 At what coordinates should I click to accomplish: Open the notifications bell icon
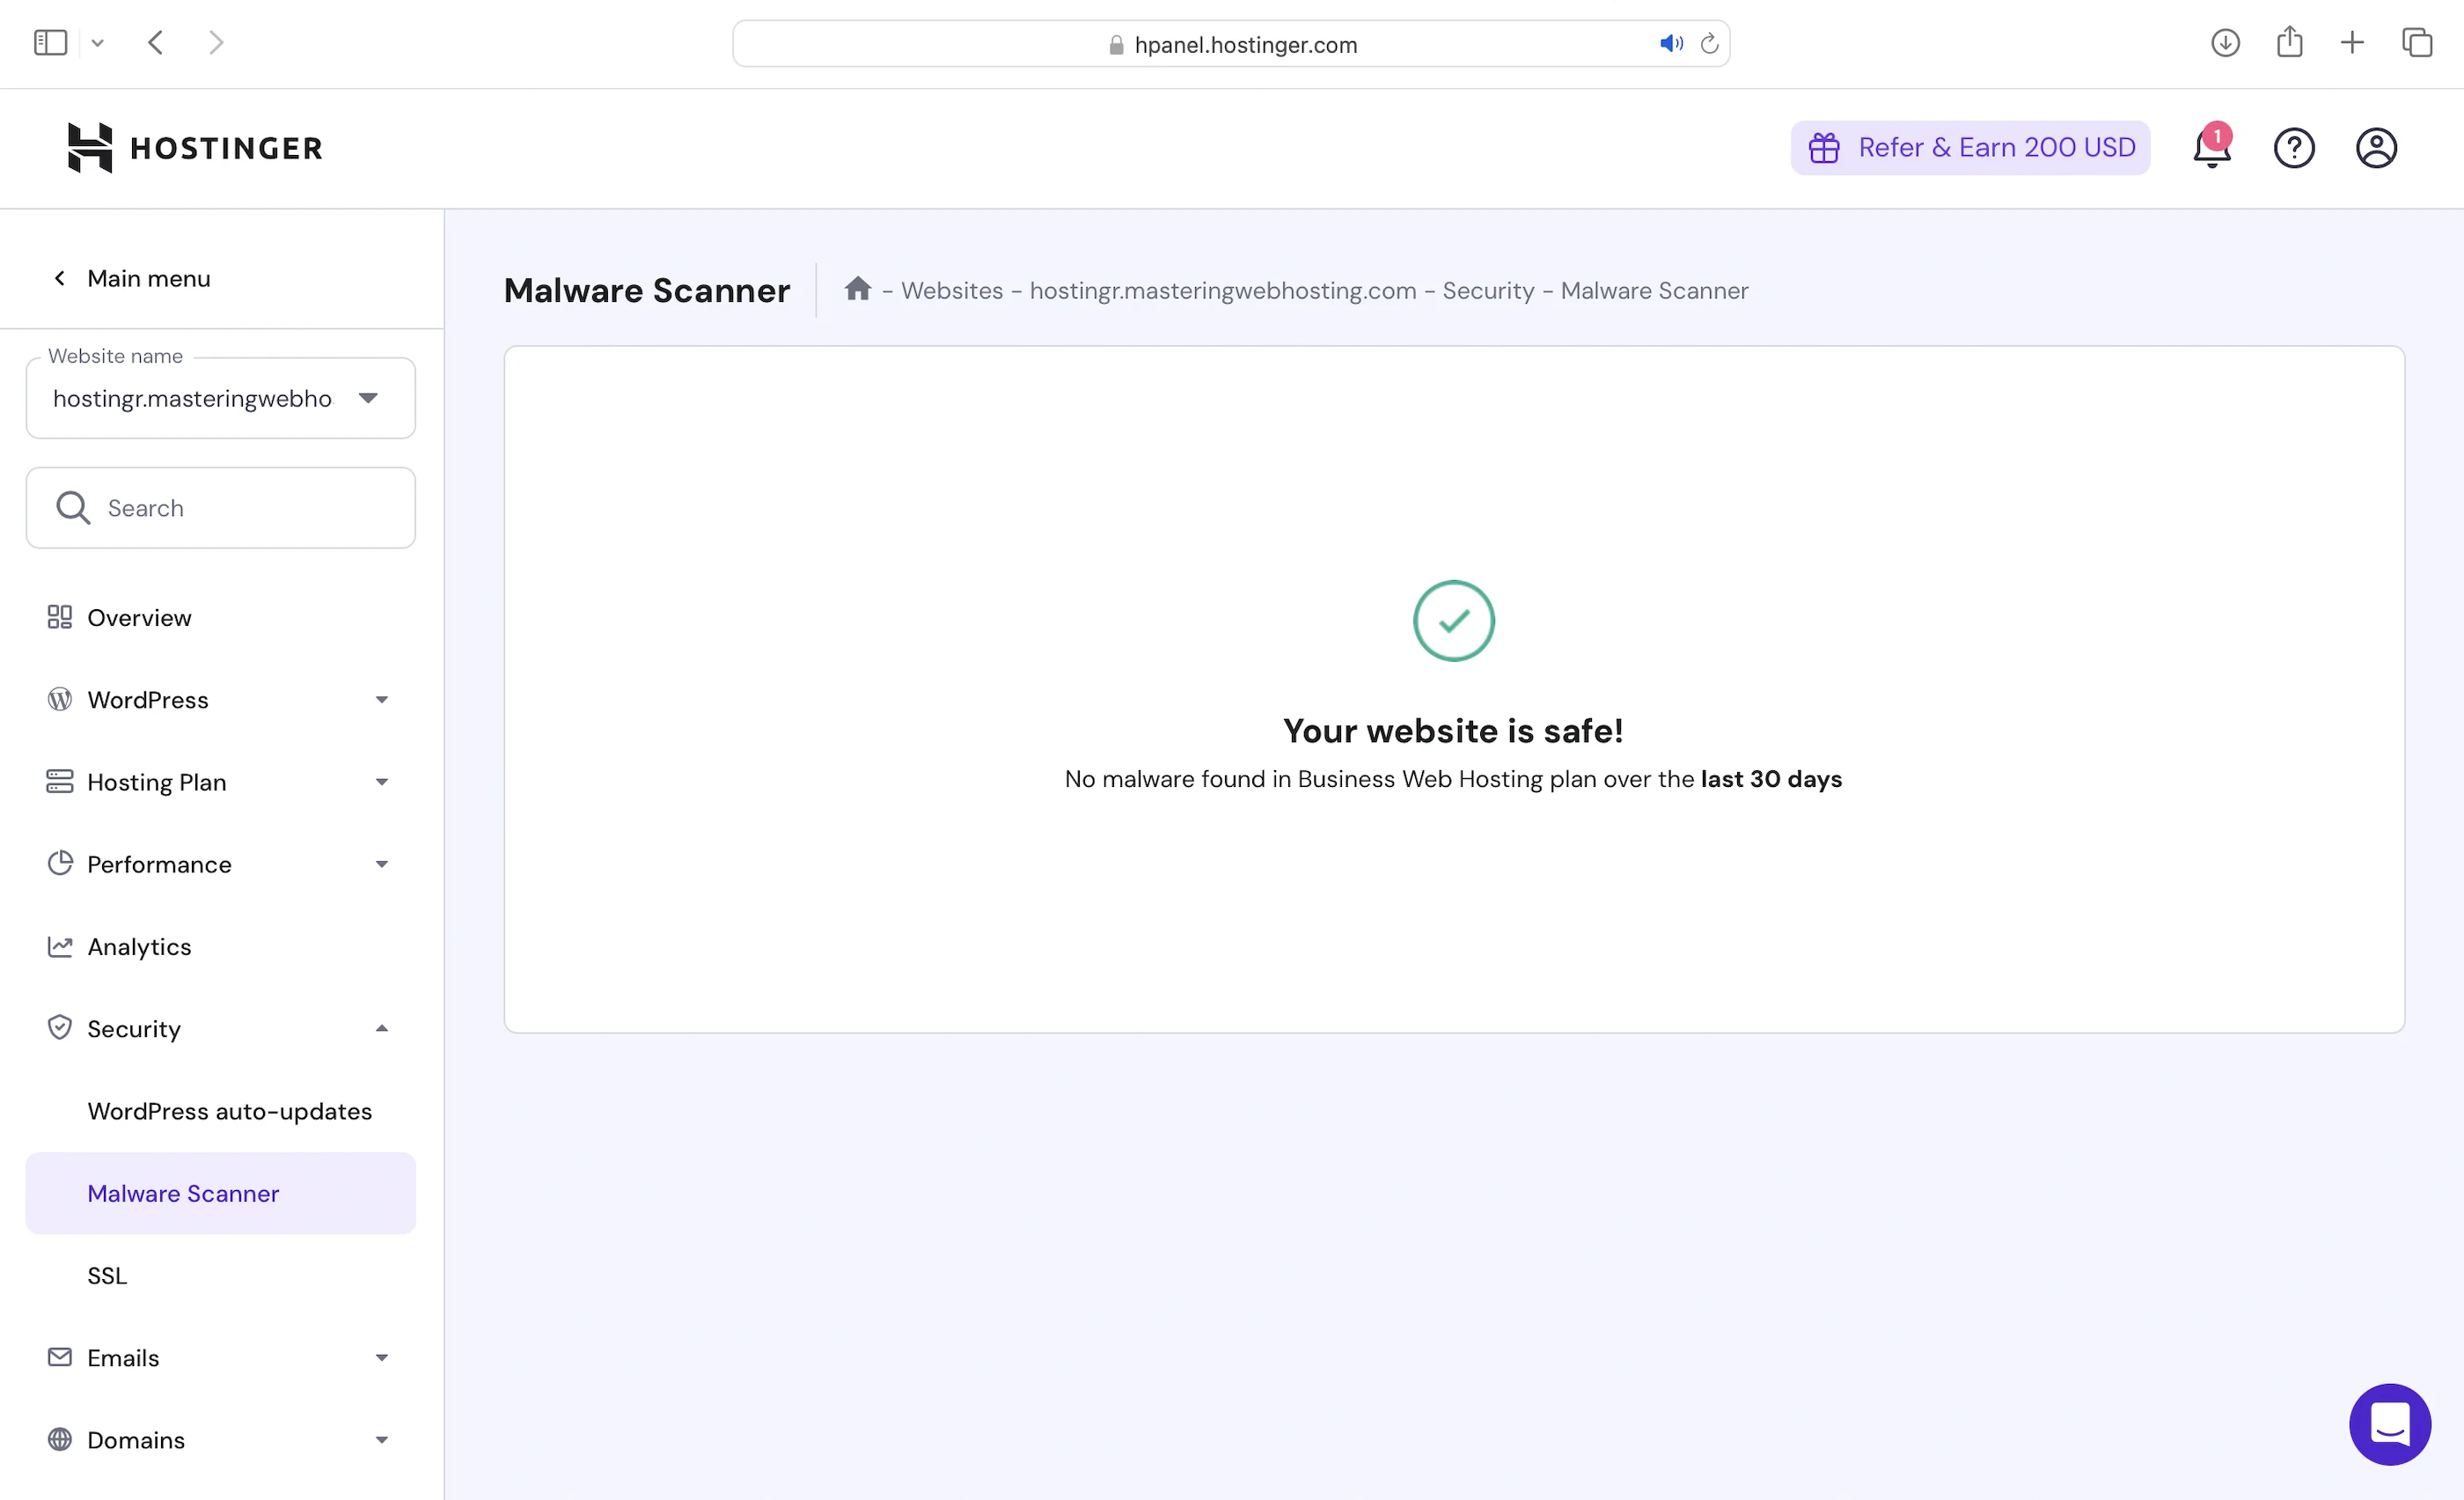2211,148
